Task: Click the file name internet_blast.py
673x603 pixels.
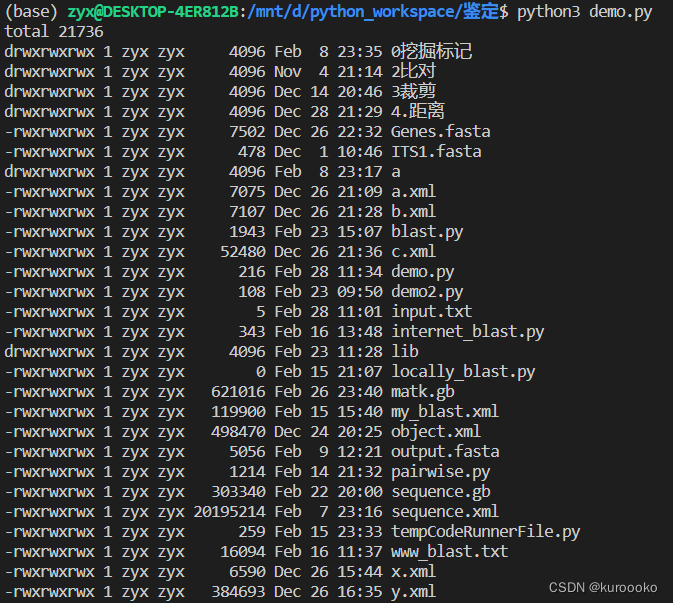Action: click(467, 332)
